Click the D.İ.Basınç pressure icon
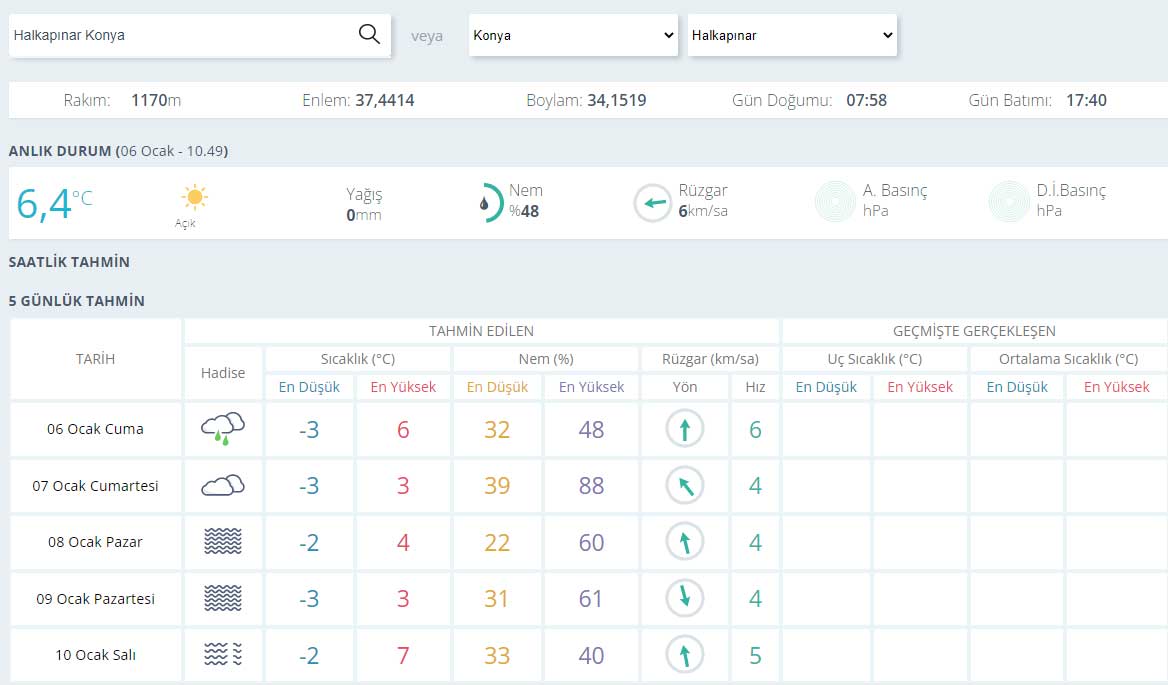This screenshot has height=685, width=1168. 1009,202
